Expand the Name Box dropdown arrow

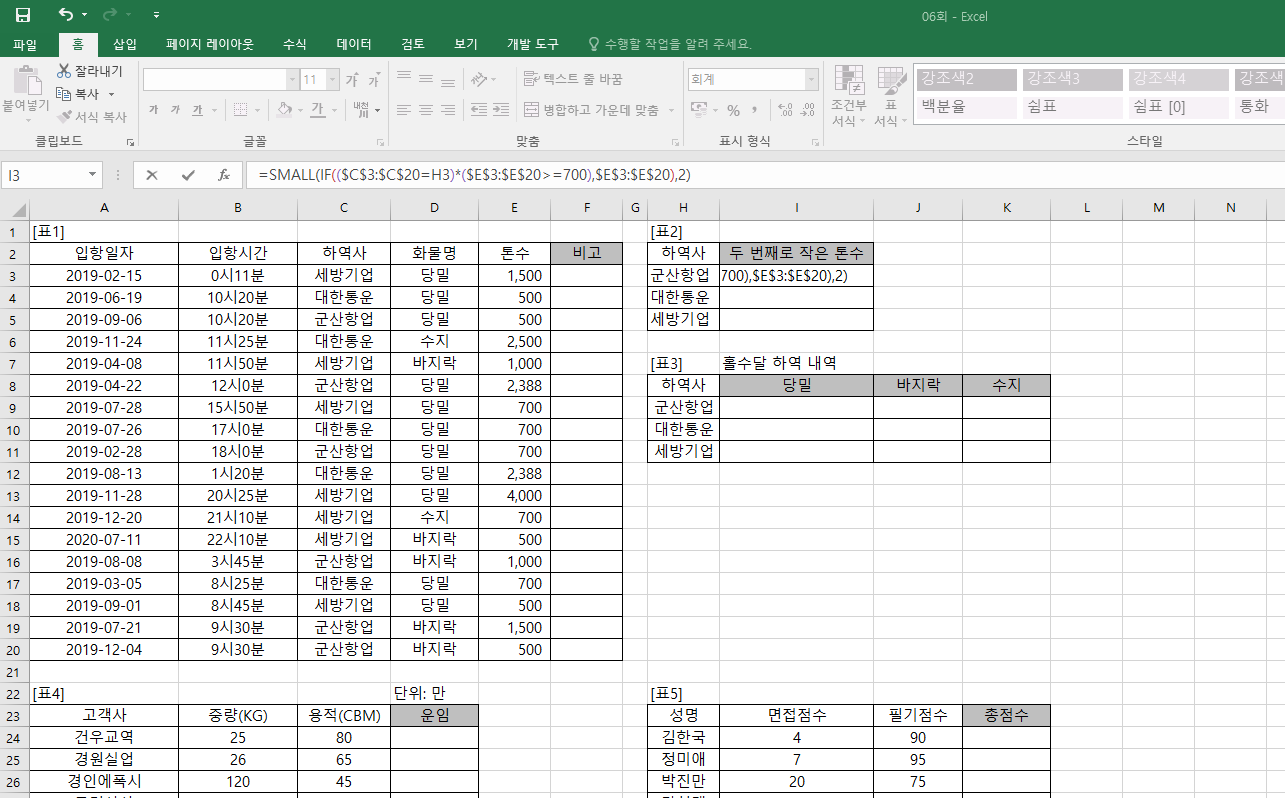[93, 175]
